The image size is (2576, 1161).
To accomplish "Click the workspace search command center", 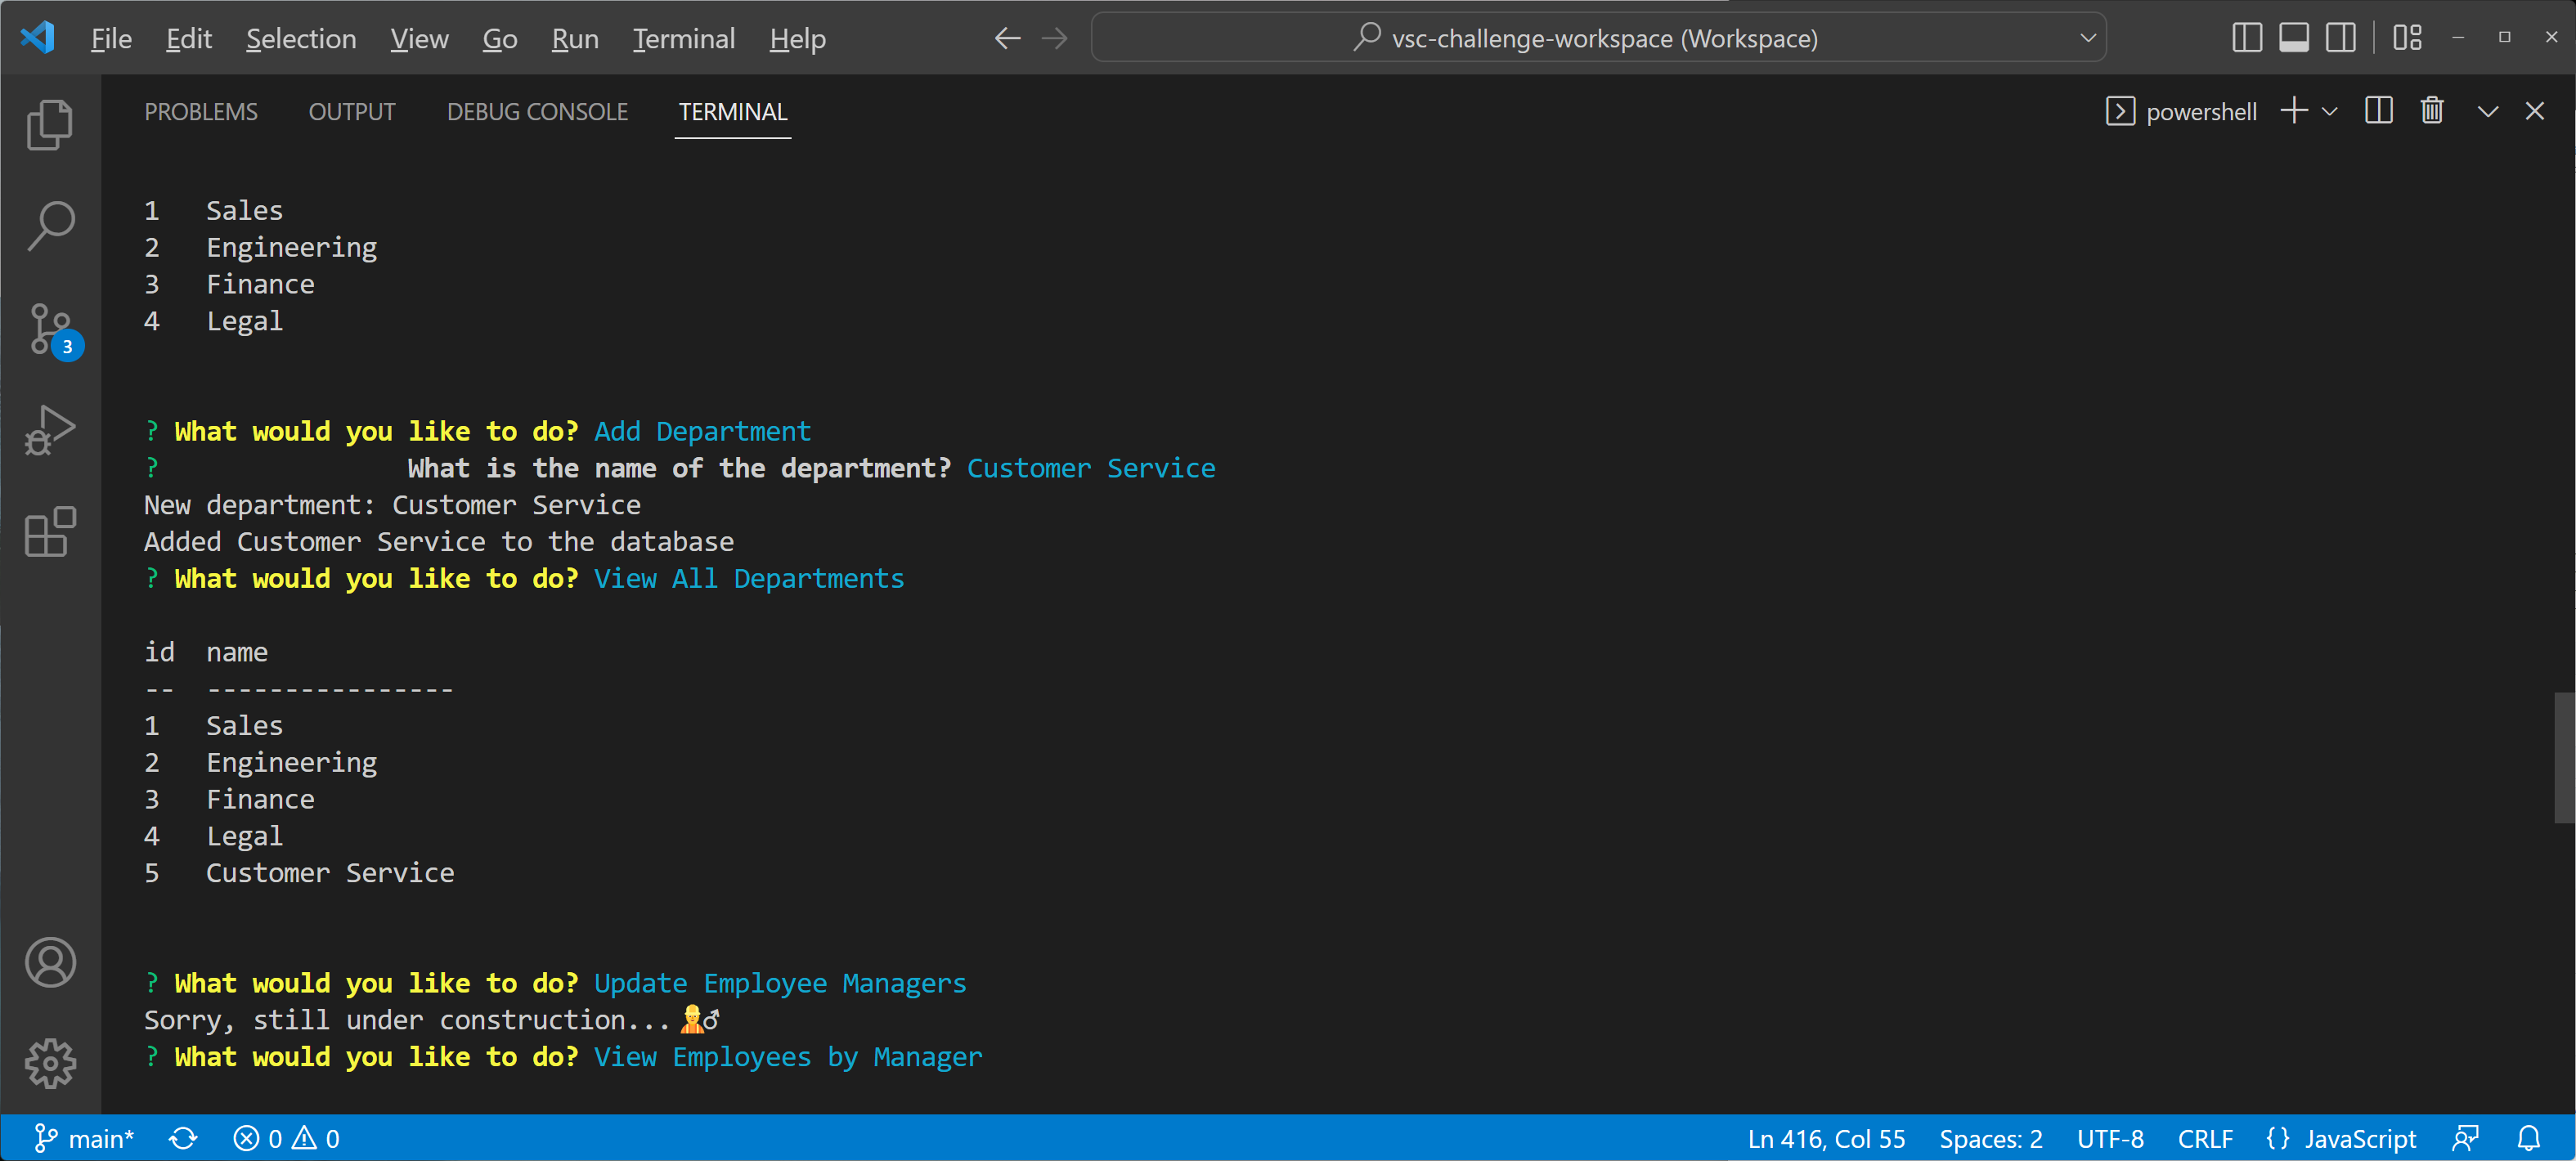I will coord(1598,38).
